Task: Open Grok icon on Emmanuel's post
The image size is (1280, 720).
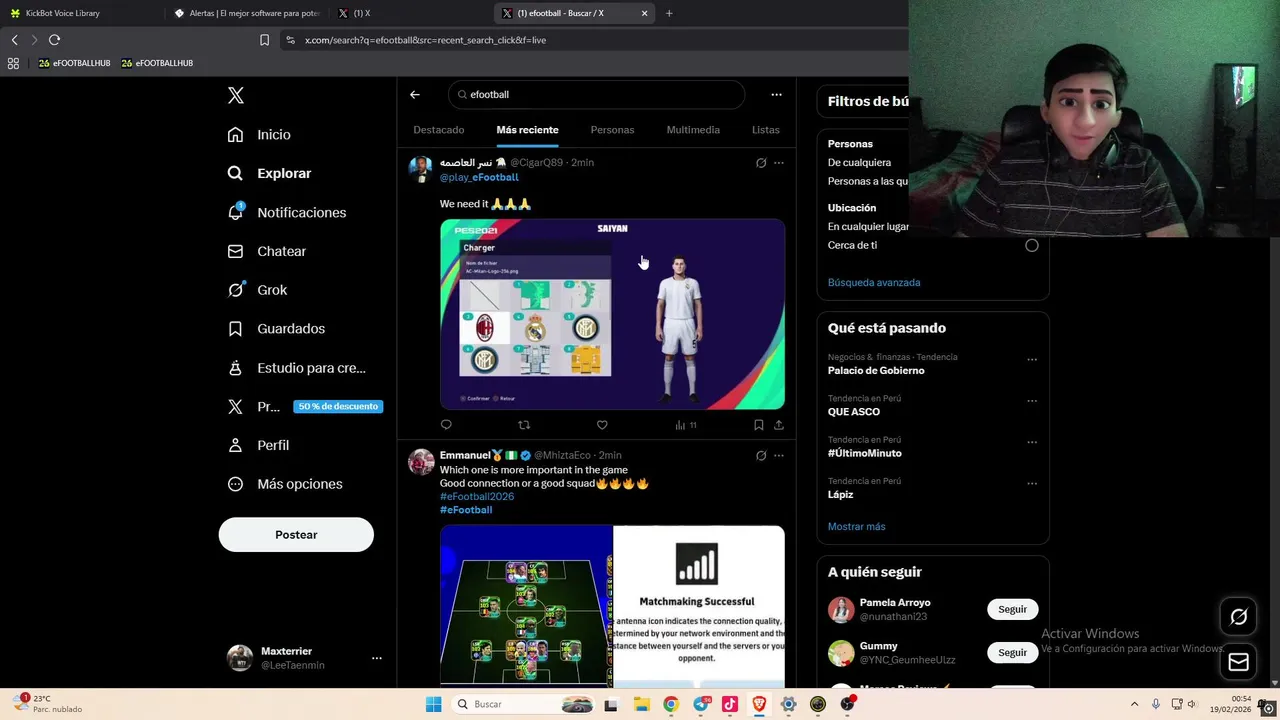Action: point(761,456)
